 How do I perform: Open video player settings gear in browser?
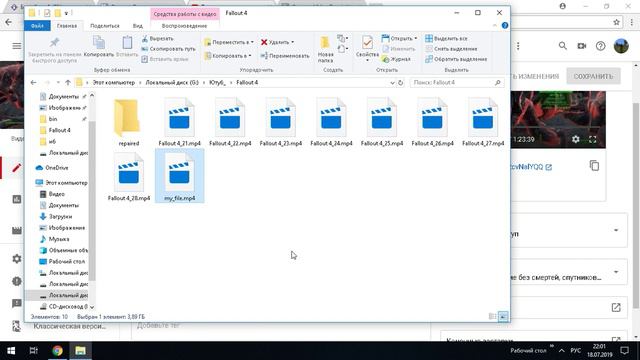click(576, 139)
